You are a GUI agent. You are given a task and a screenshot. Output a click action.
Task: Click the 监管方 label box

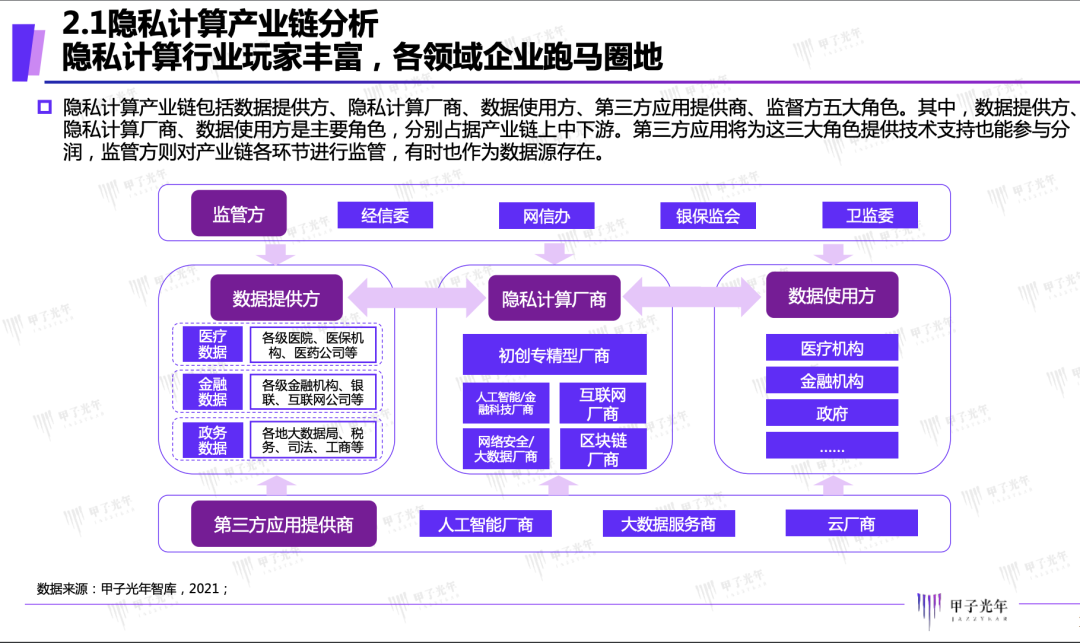238,213
